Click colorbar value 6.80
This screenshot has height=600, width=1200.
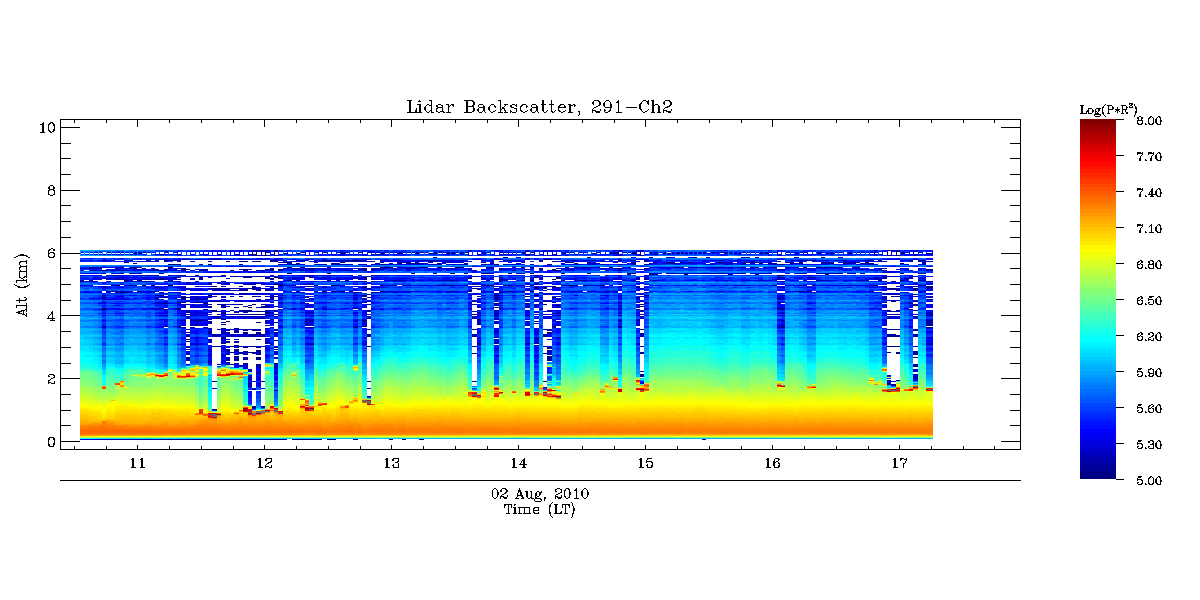(x=1148, y=264)
